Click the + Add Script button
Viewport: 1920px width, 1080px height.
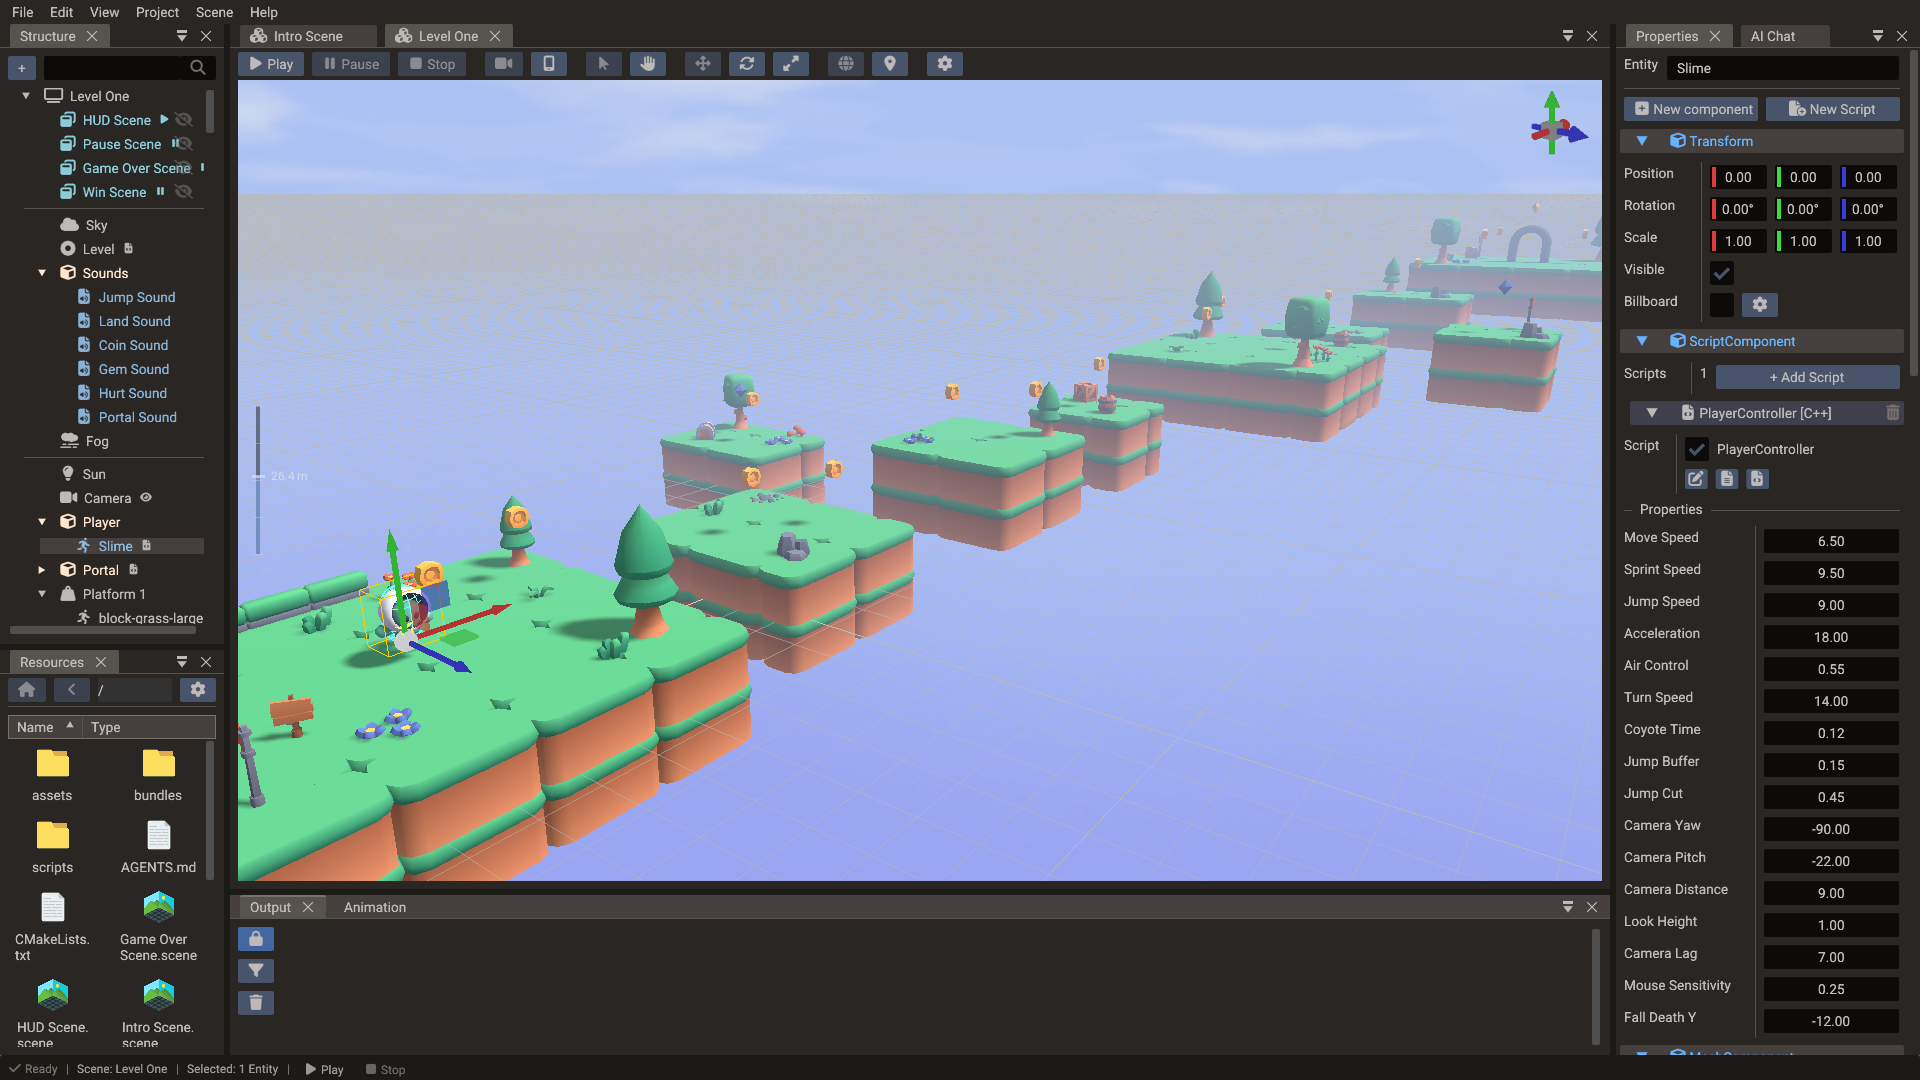(1807, 377)
